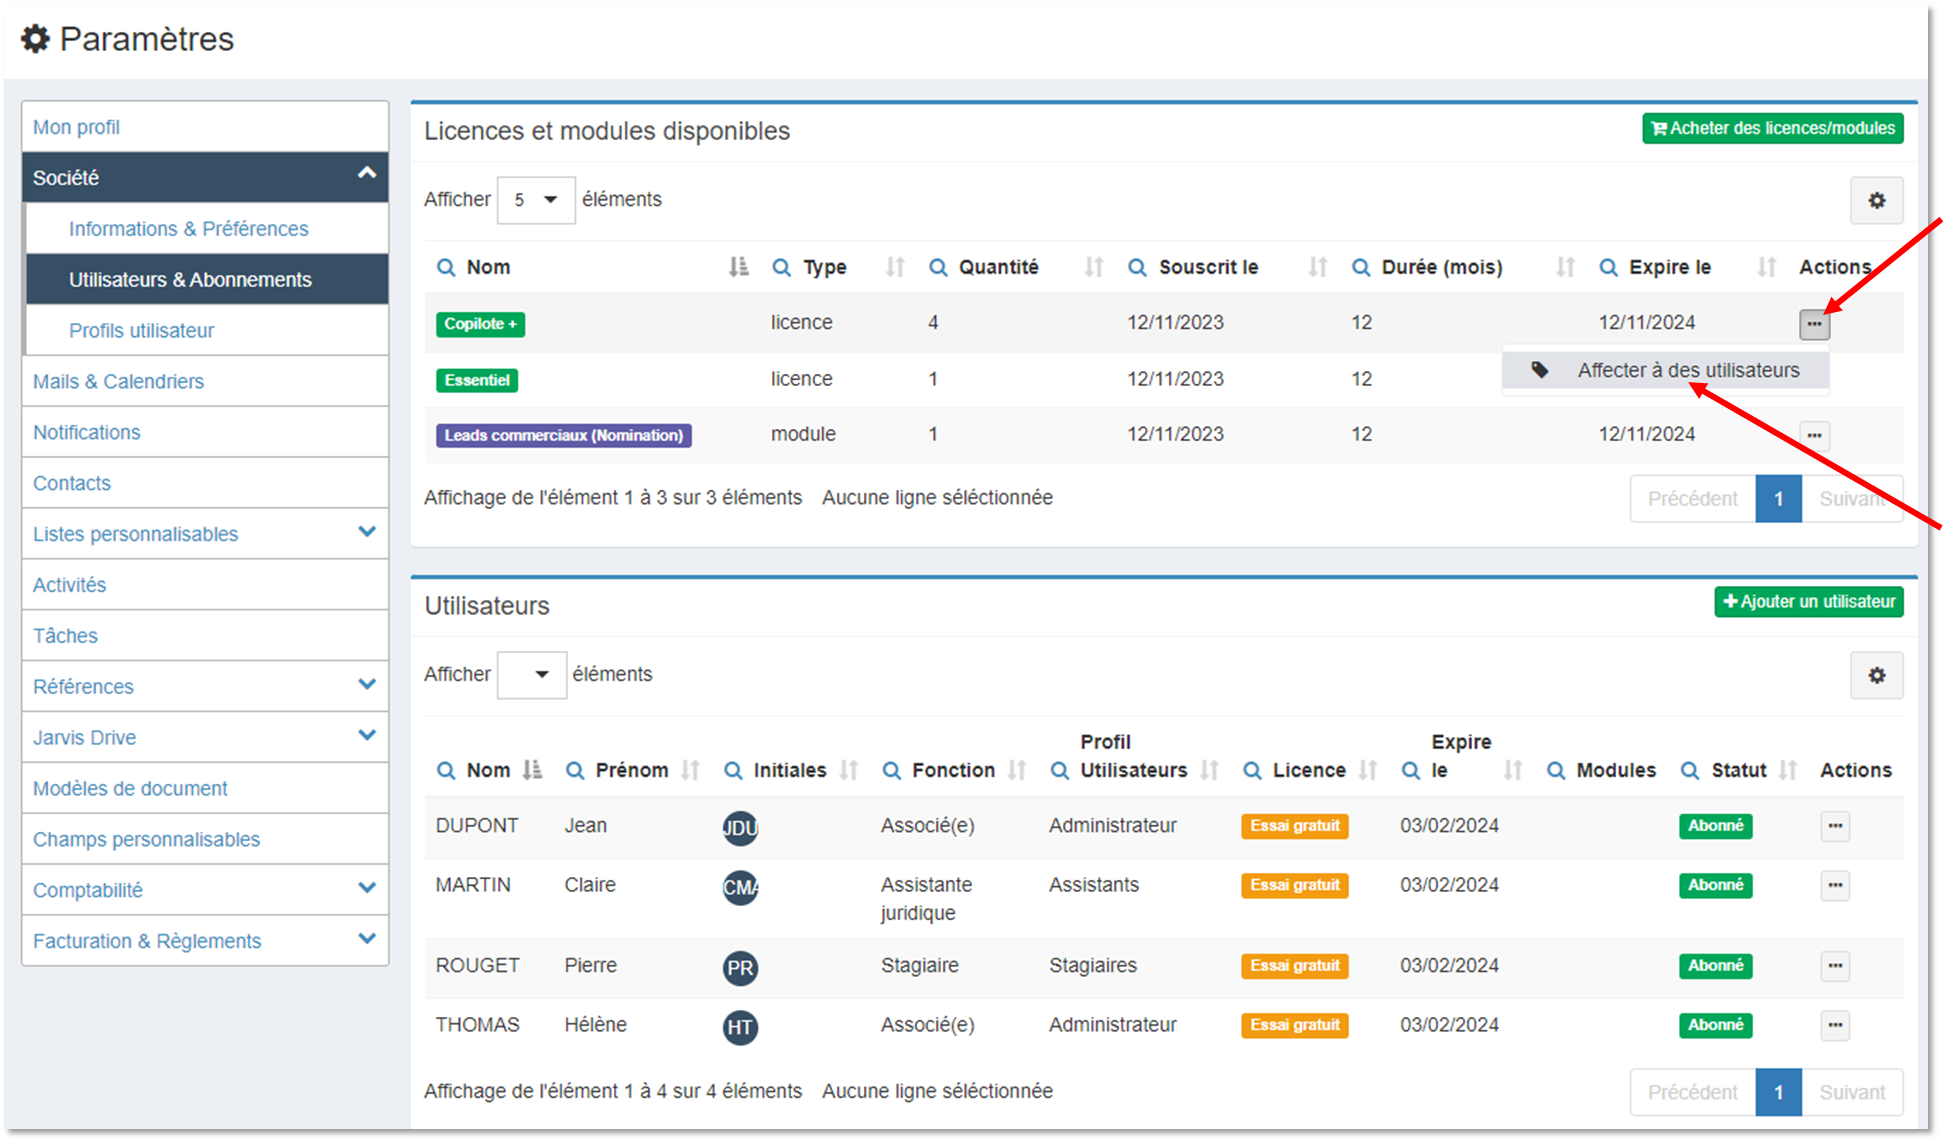Search the Quantité column
Screen dimensions: 1944x1142
click(938, 267)
